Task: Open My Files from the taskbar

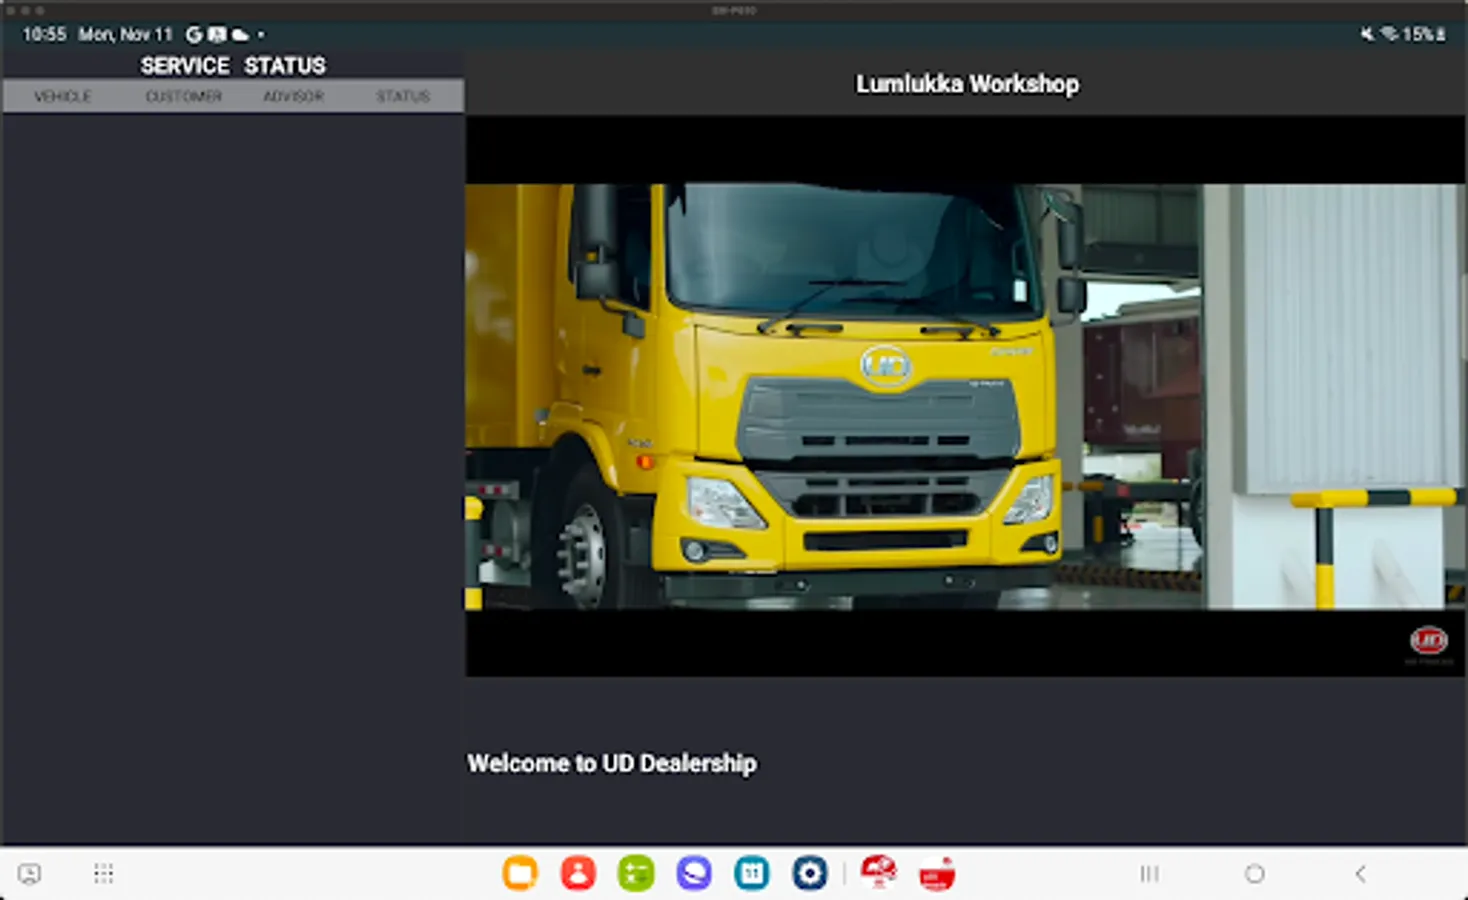Action: point(520,872)
